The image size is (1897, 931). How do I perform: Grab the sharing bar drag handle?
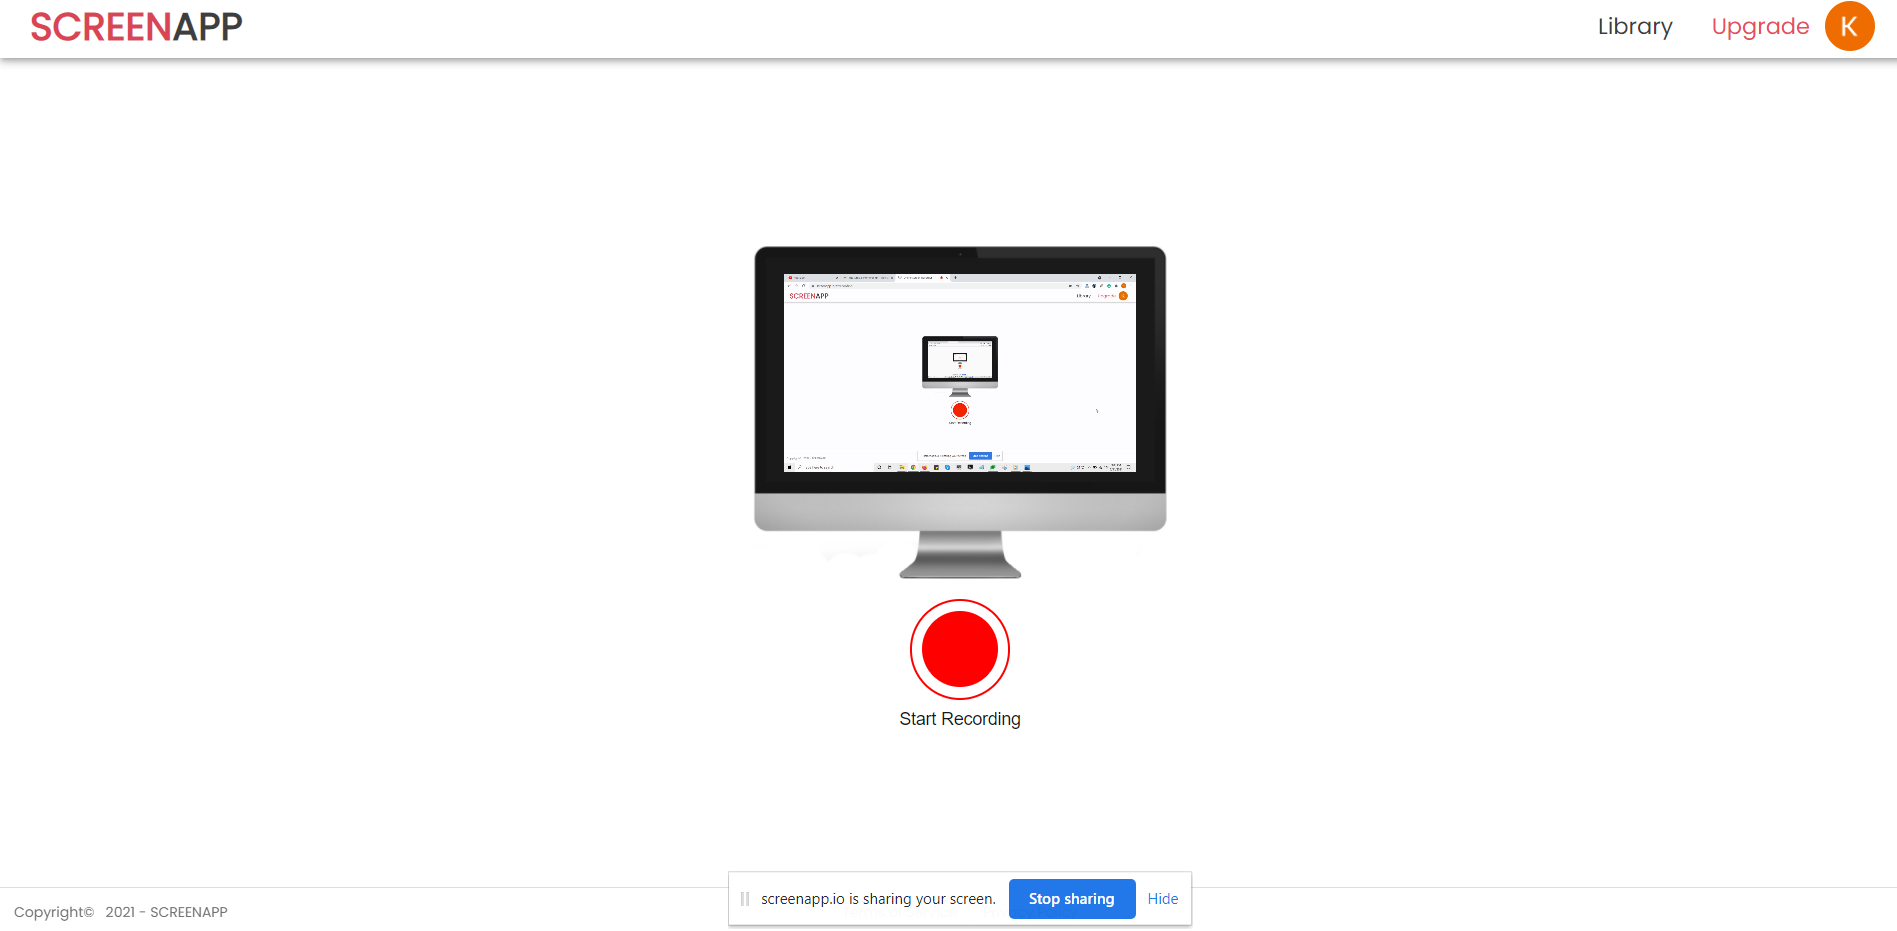click(x=745, y=899)
